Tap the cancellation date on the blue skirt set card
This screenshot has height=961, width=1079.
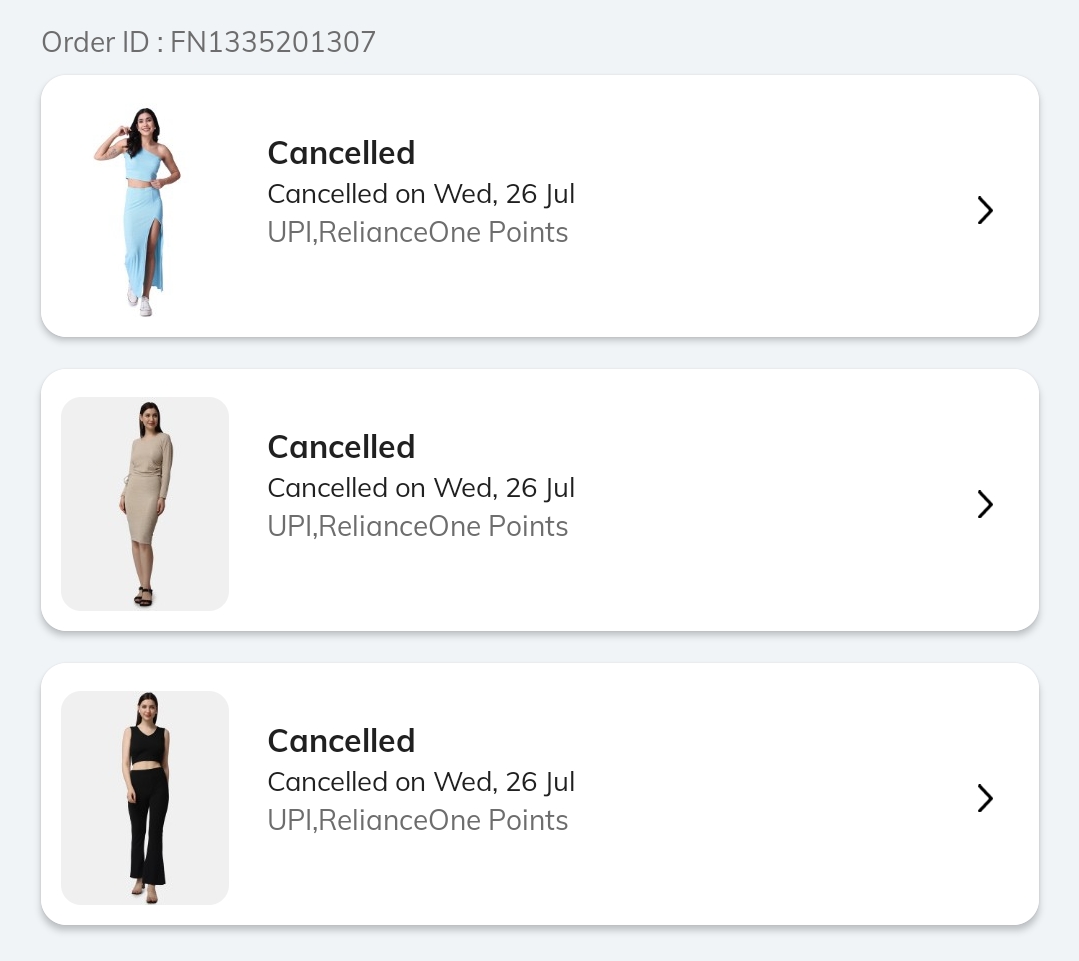pyautogui.click(x=421, y=193)
